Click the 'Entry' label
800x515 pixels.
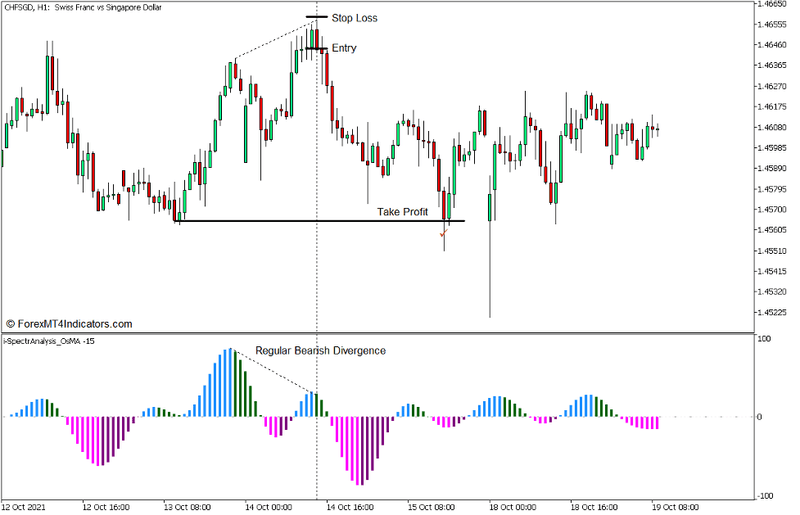coord(344,48)
